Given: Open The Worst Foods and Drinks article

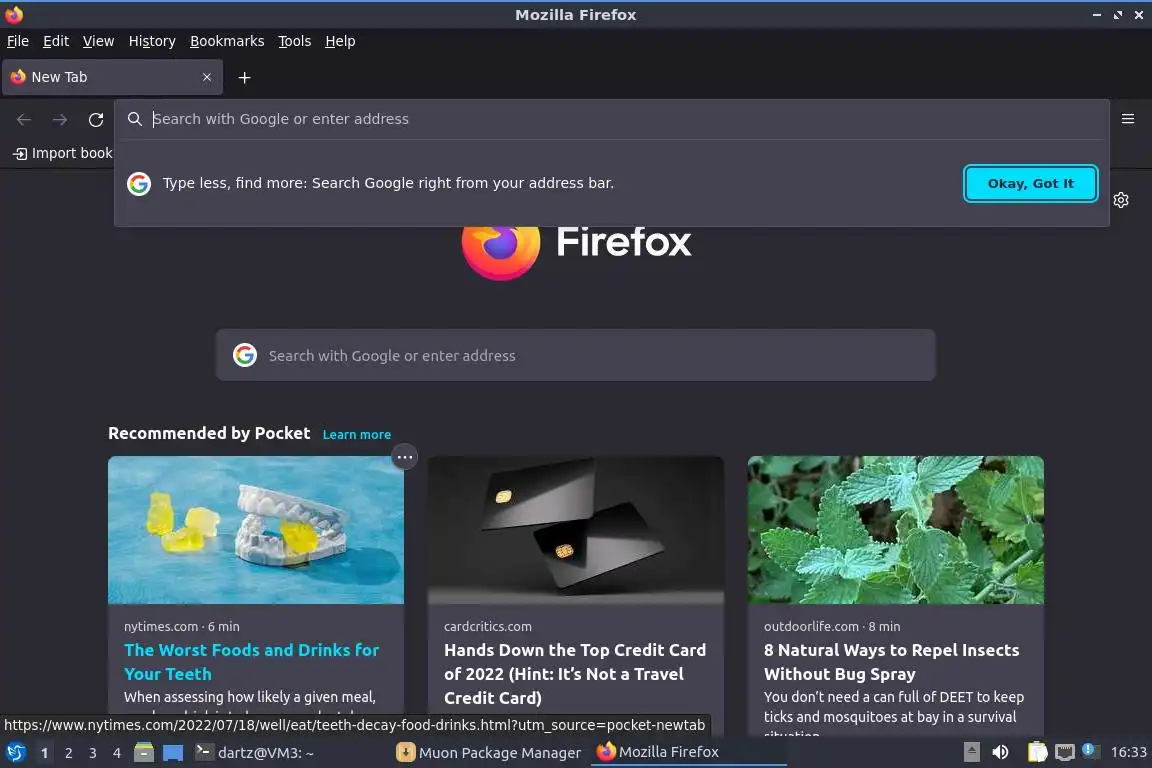Looking at the screenshot, I should point(251,662).
